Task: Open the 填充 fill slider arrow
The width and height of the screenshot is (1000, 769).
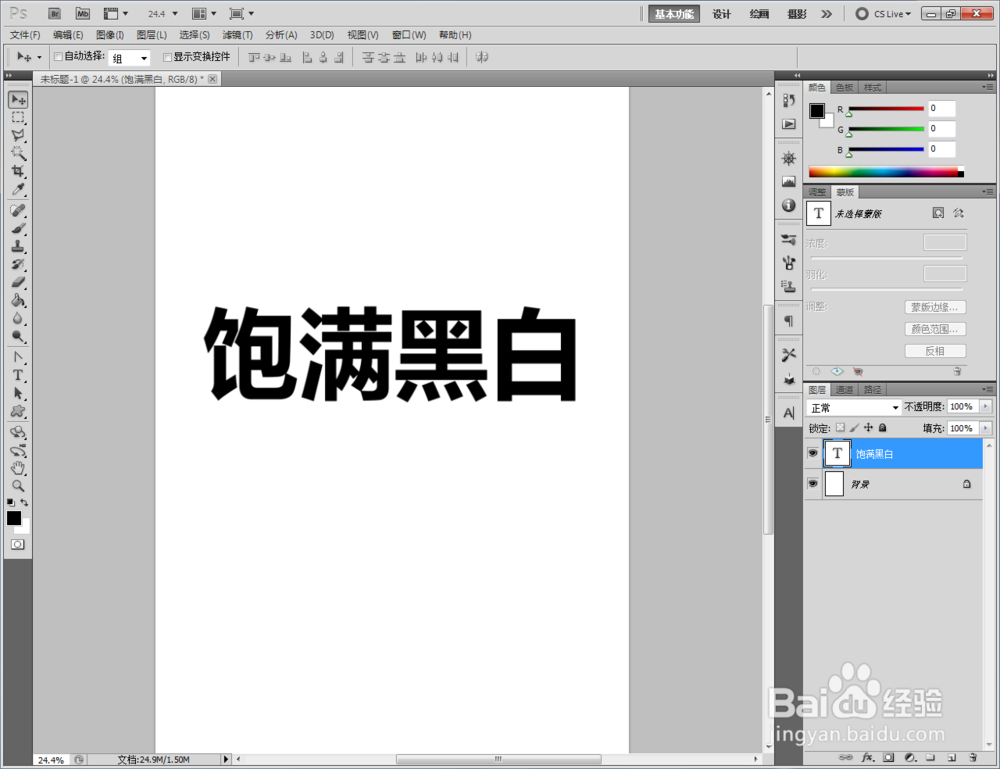Action: click(986, 428)
